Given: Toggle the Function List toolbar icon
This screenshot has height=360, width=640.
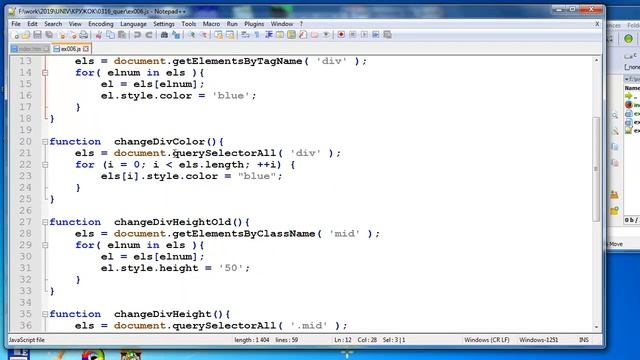Looking at the screenshot, I should [x=303, y=35].
